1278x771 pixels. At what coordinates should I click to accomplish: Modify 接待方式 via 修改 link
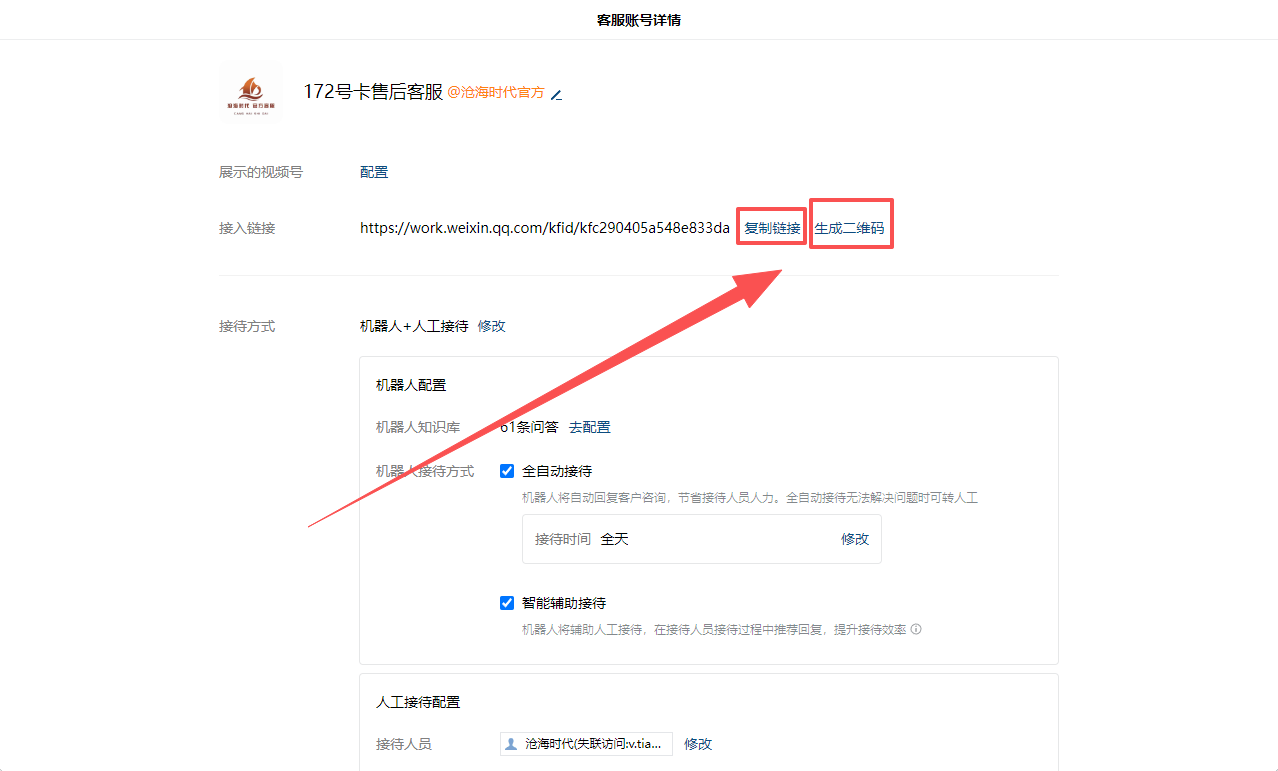coord(492,326)
